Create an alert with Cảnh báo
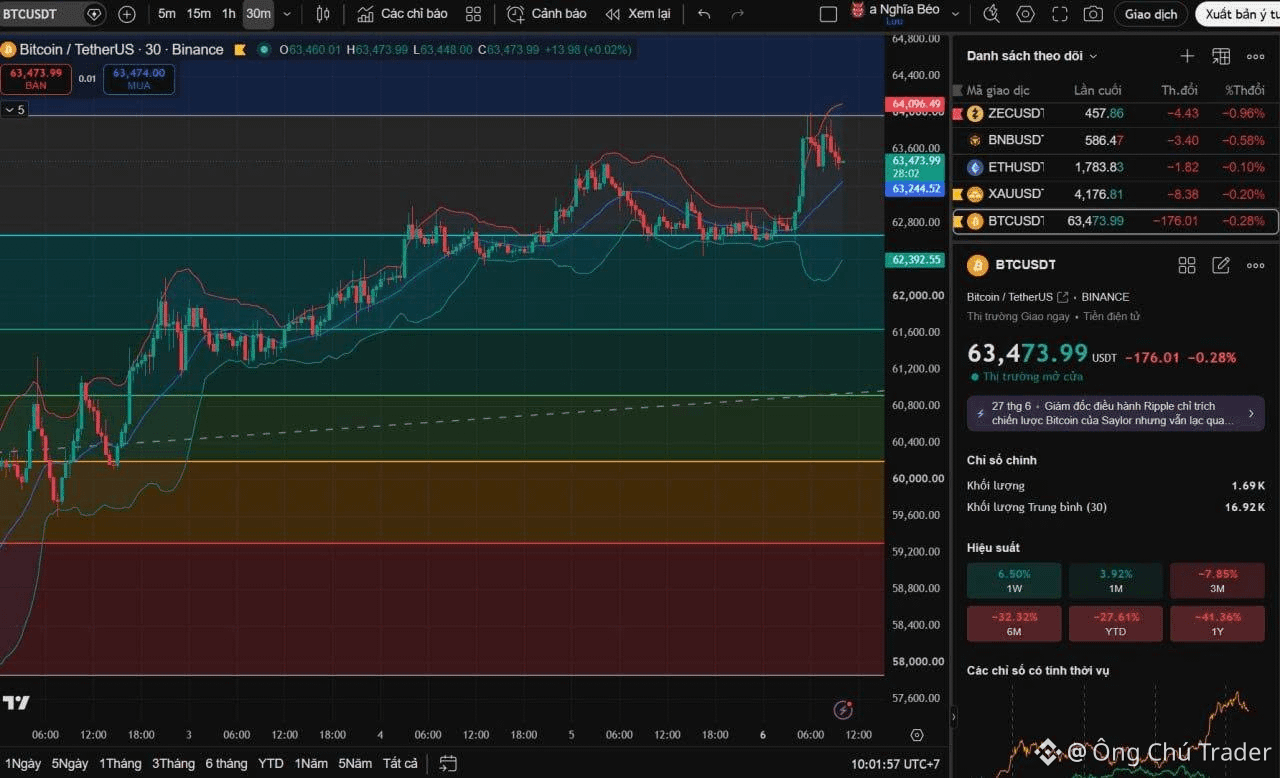The height and width of the screenshot is (778, 1280). coord(546,14)
